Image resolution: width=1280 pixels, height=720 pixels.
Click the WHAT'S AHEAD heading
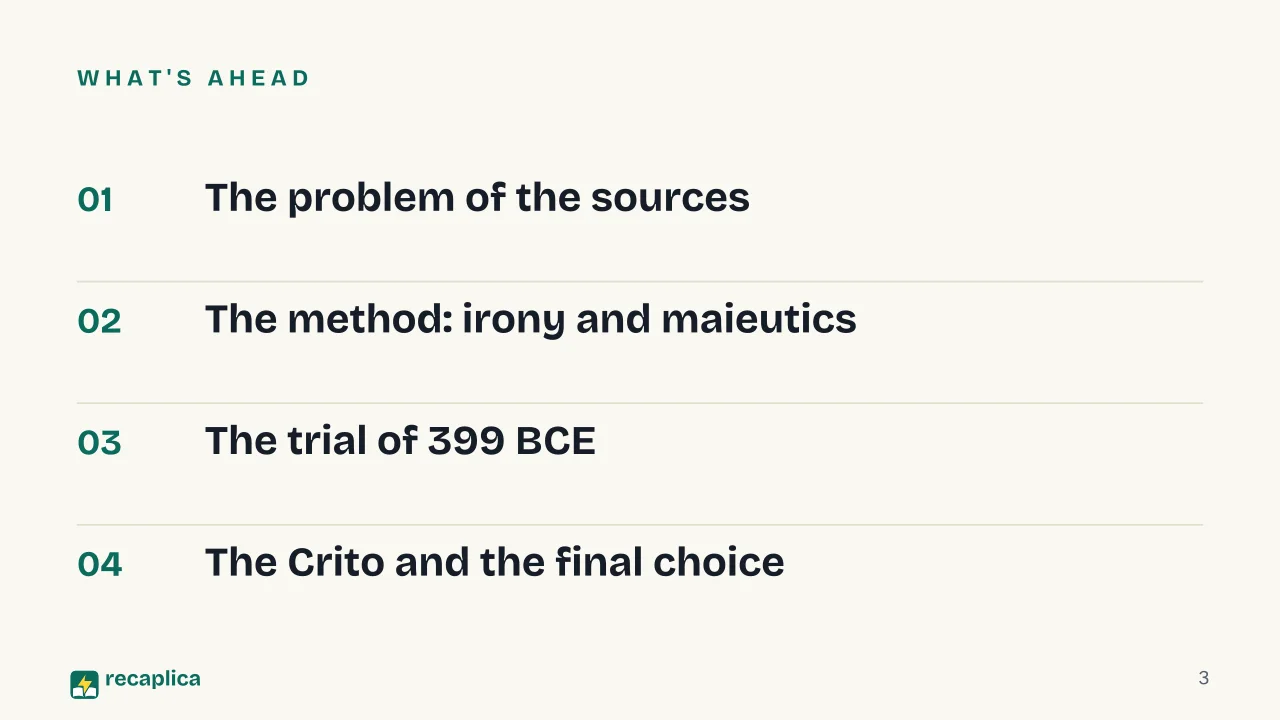[194, 78]
